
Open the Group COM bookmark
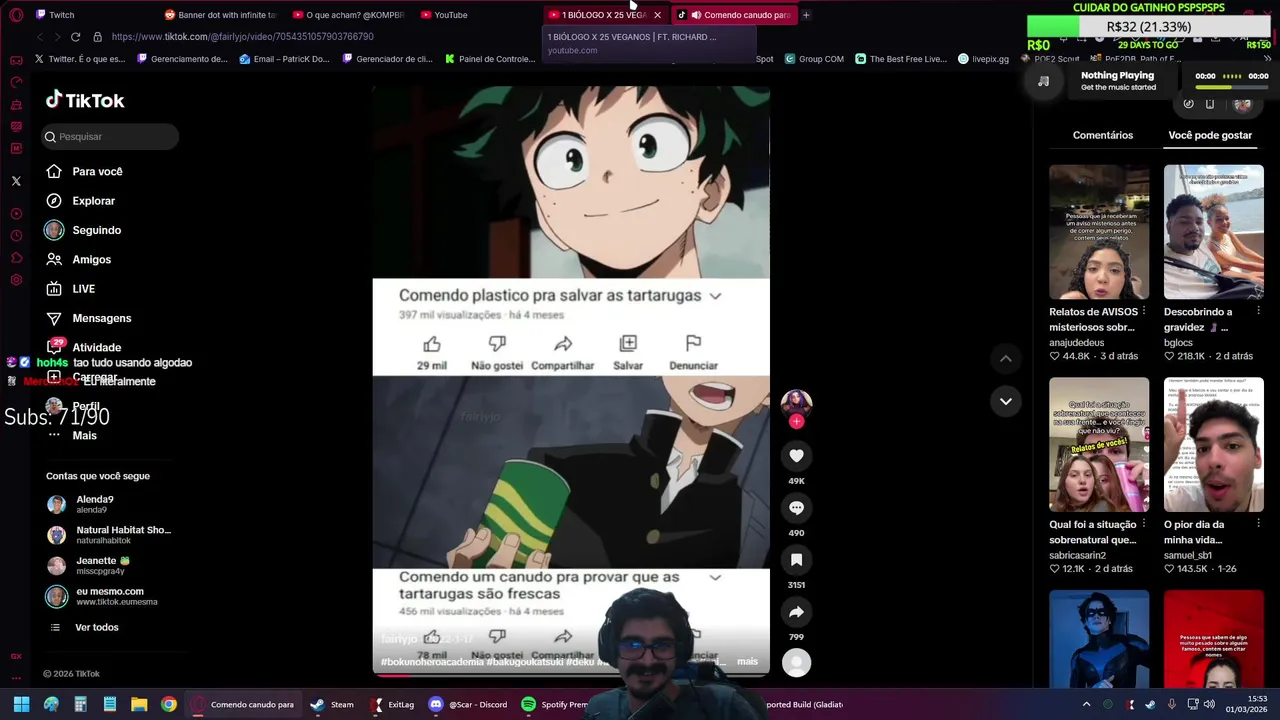tap(814, 59)
